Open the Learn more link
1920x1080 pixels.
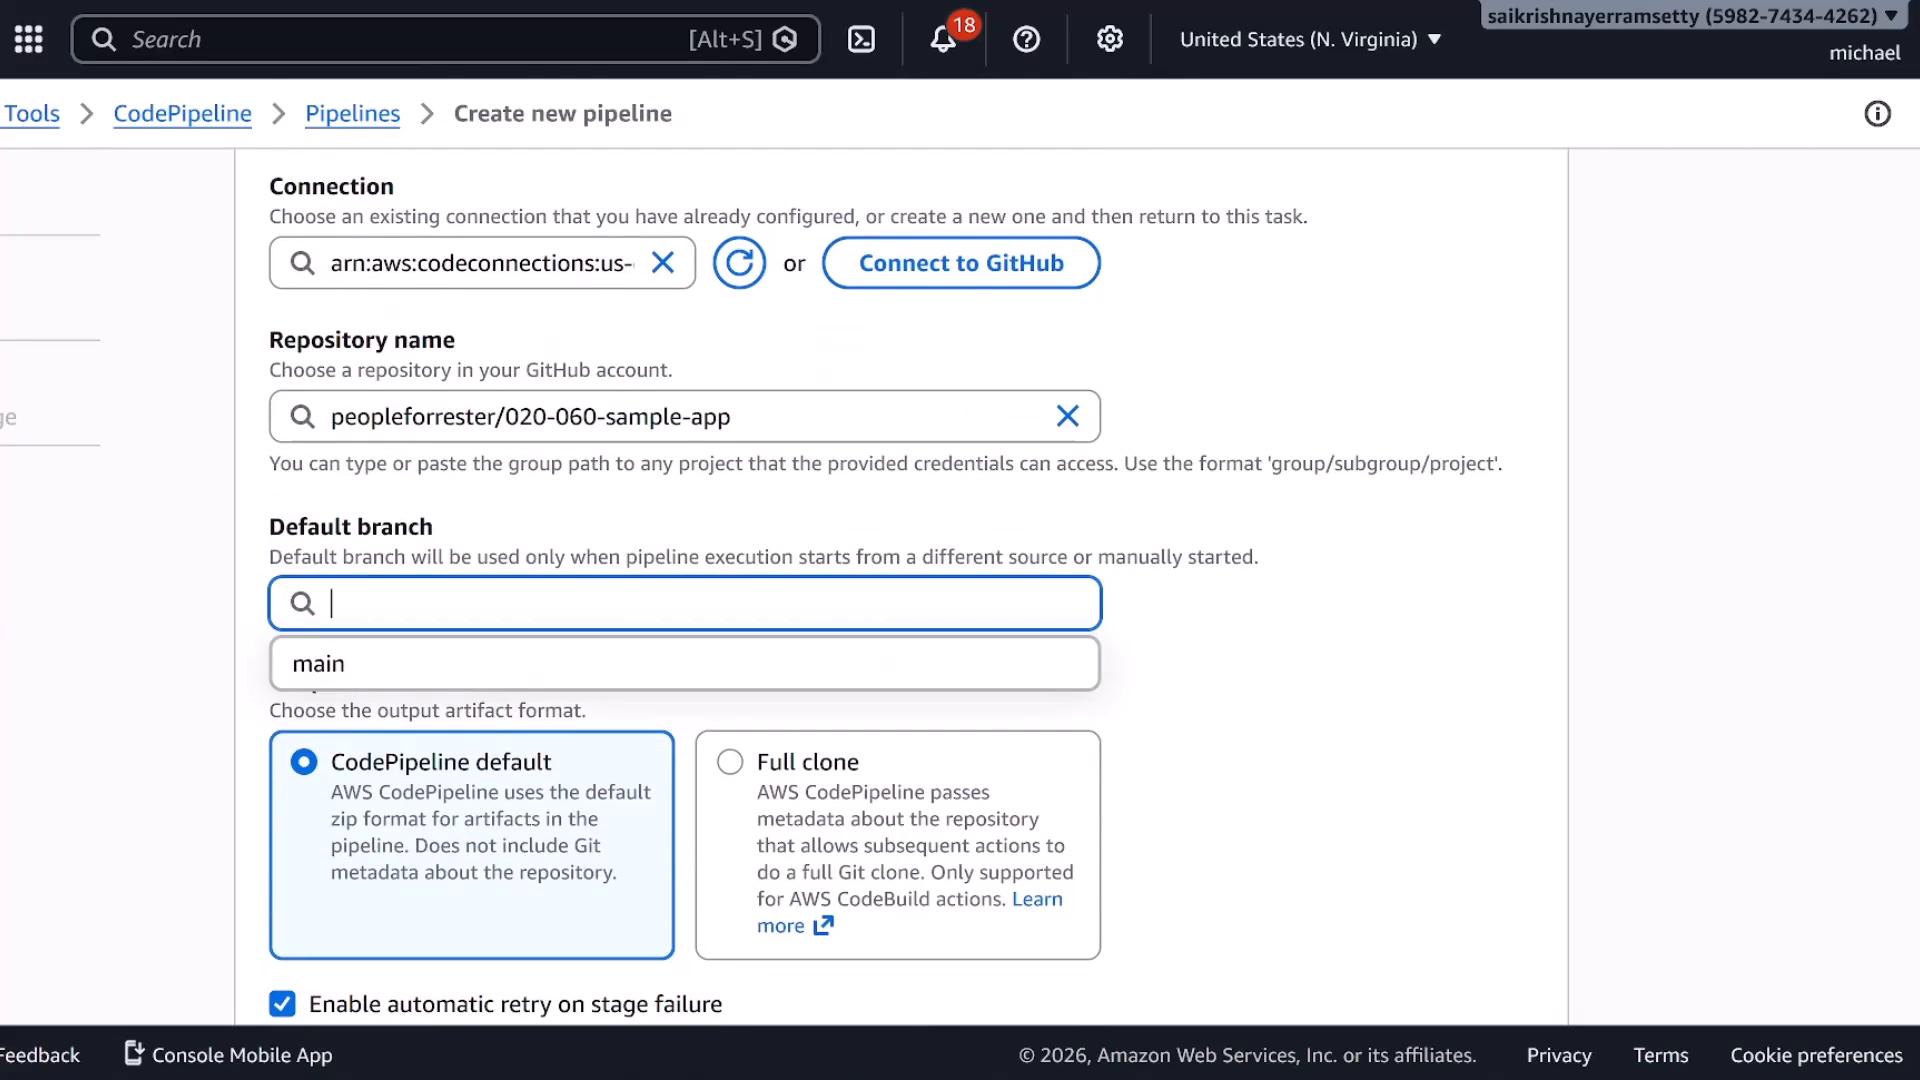(x=1037, y=899)
